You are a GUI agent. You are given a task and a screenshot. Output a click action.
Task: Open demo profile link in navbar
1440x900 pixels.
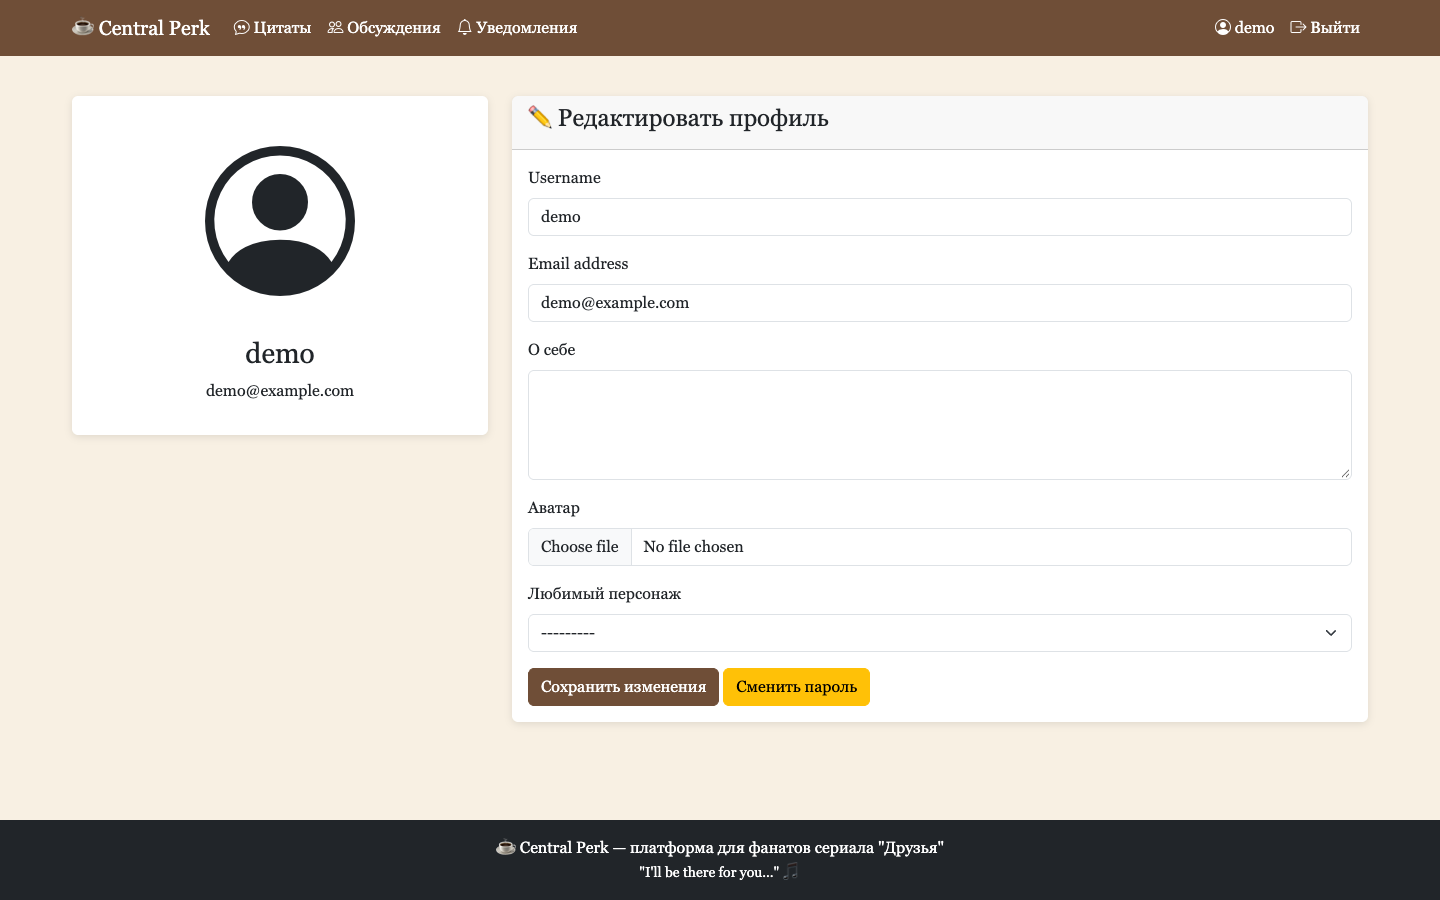1244,28
